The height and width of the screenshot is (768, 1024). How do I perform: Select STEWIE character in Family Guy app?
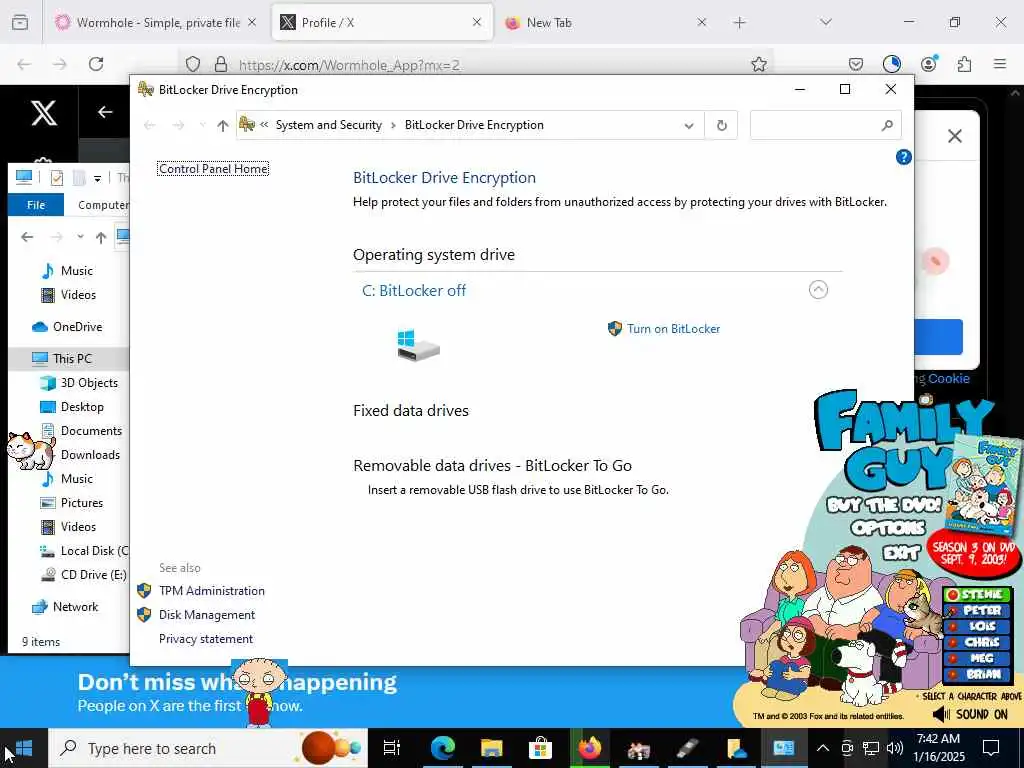click(x=976, y=594)
